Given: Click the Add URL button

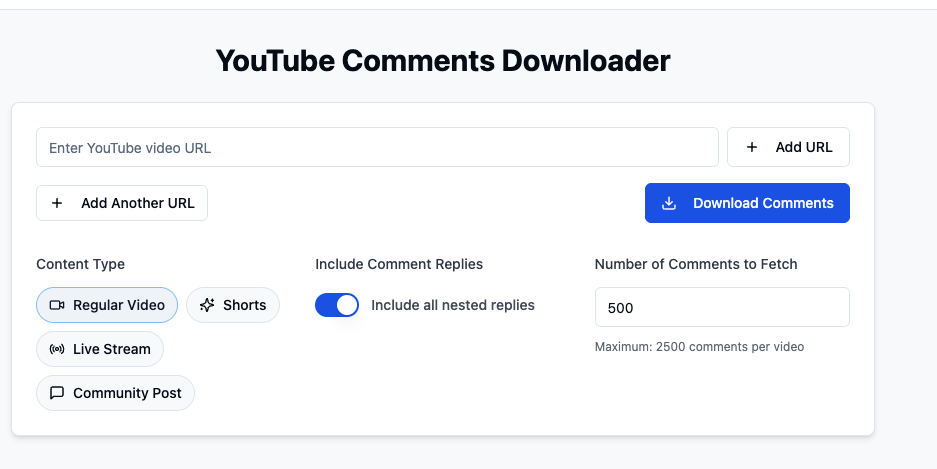Looking at the screenshot, I should coord(788,147).
